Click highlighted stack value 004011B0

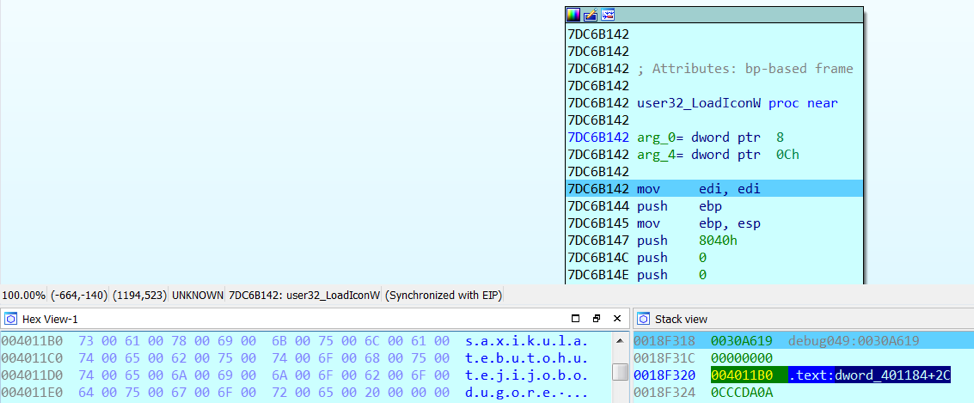tap(742, 375)
